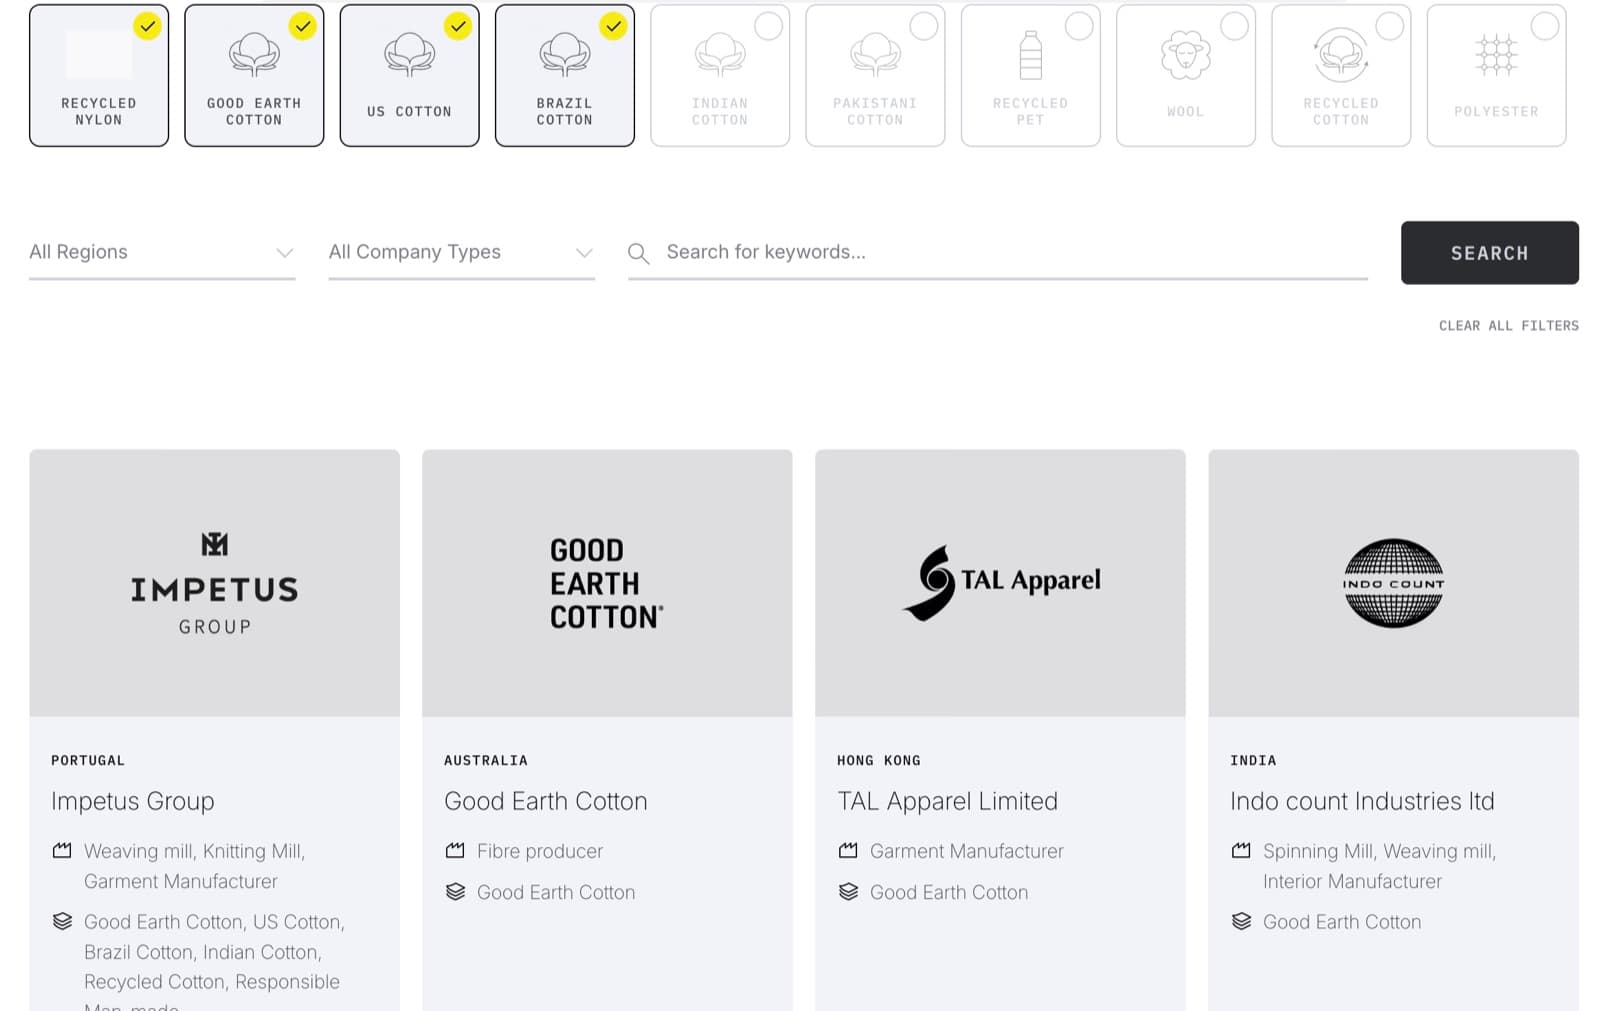Clear all filters

1508,326
